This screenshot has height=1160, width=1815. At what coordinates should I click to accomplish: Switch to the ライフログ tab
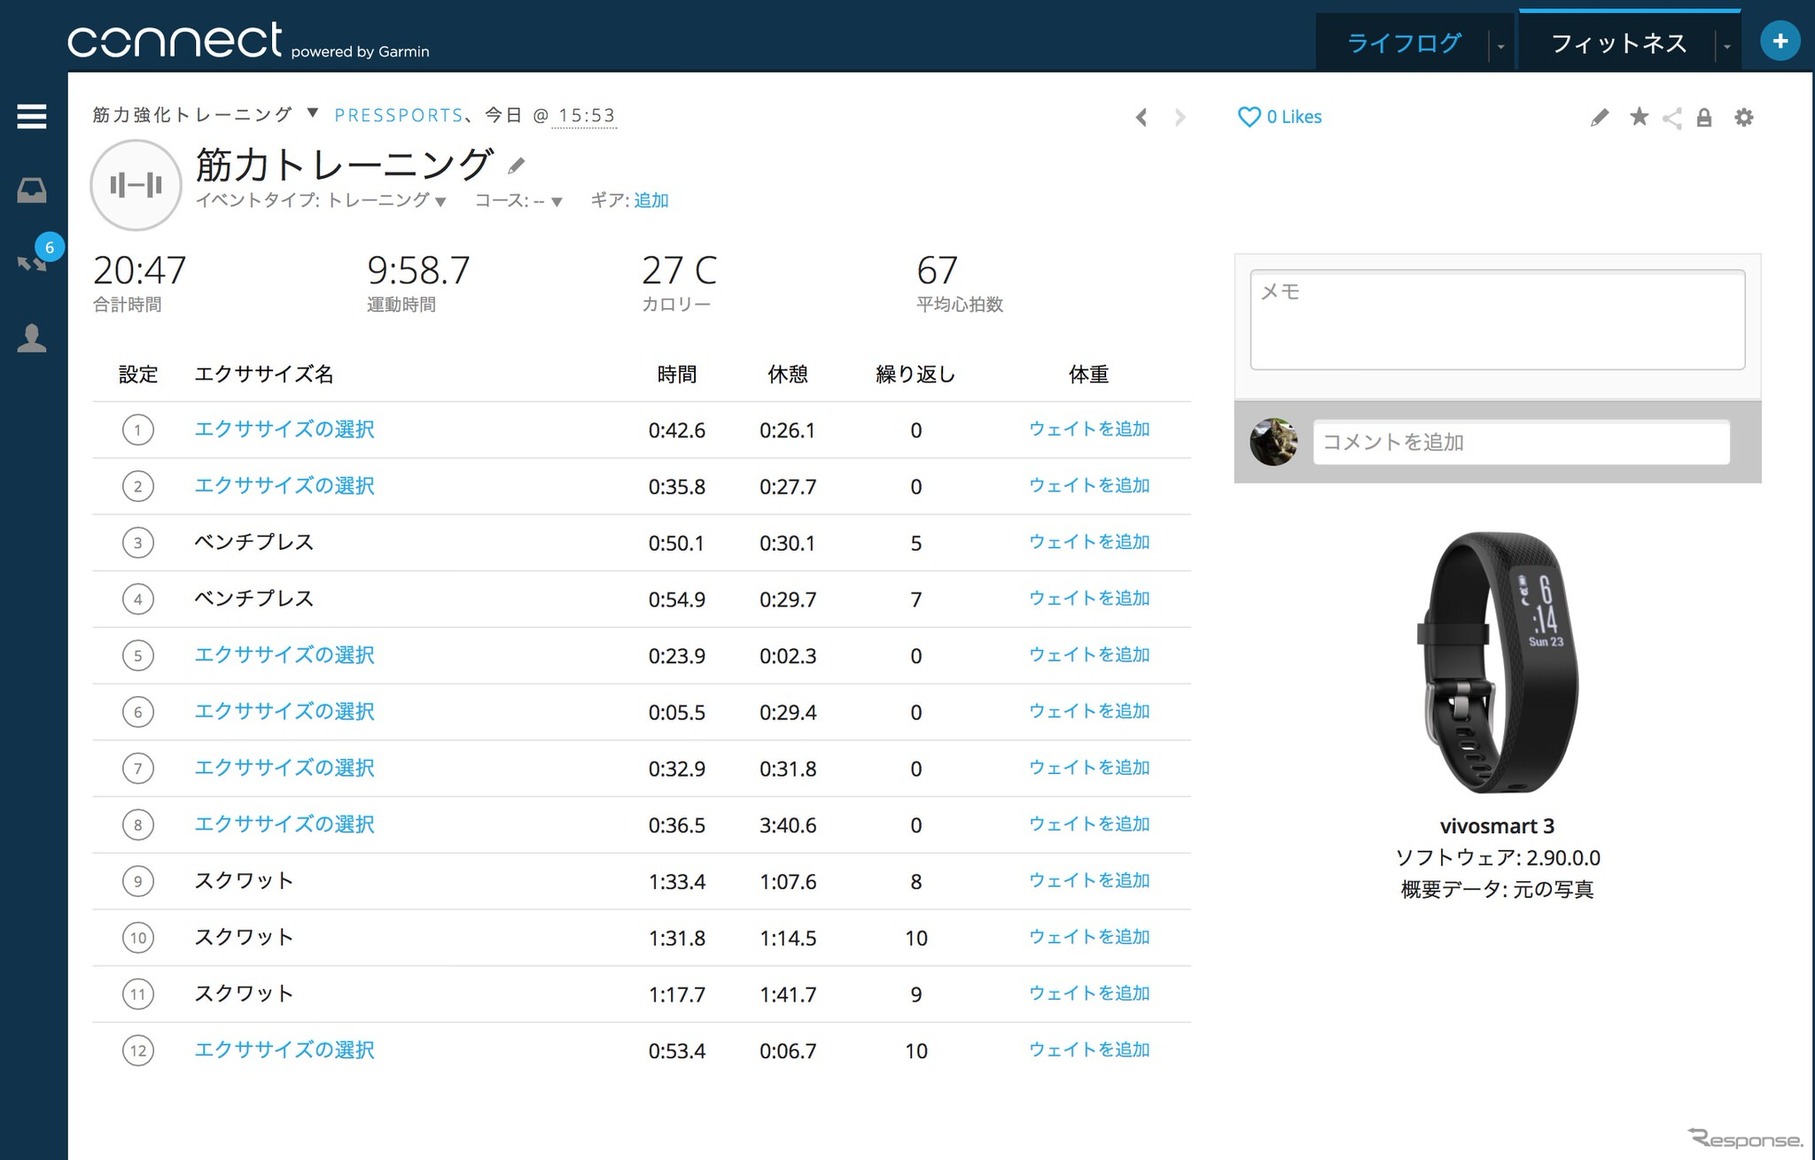(x=1404, y=43)
